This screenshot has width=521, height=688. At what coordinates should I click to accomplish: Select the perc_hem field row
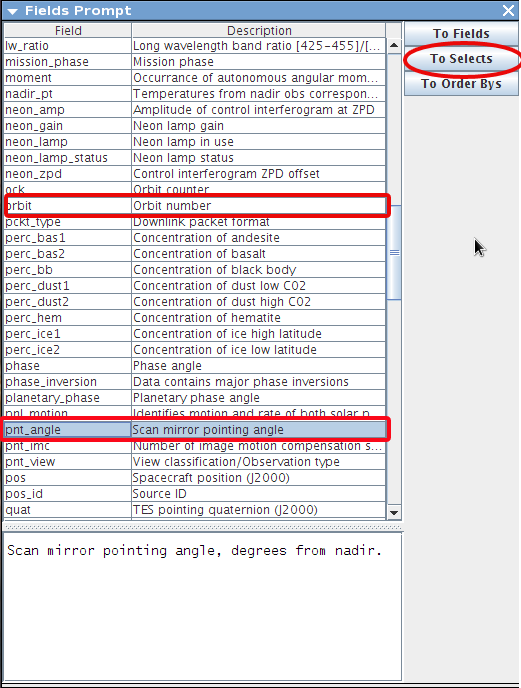[x=195, y=318]
